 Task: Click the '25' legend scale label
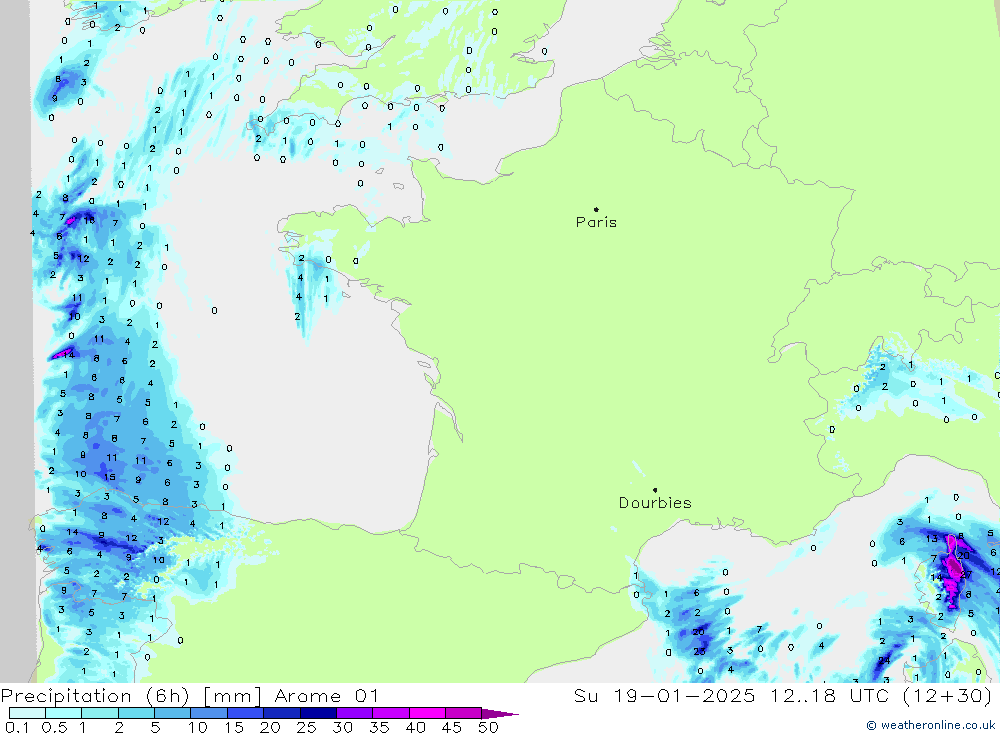306,727
